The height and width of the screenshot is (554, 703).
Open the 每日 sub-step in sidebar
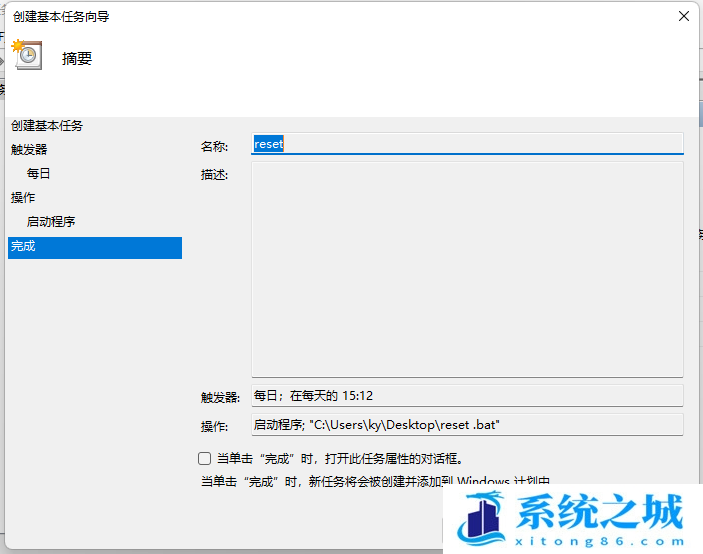point(39,173)
